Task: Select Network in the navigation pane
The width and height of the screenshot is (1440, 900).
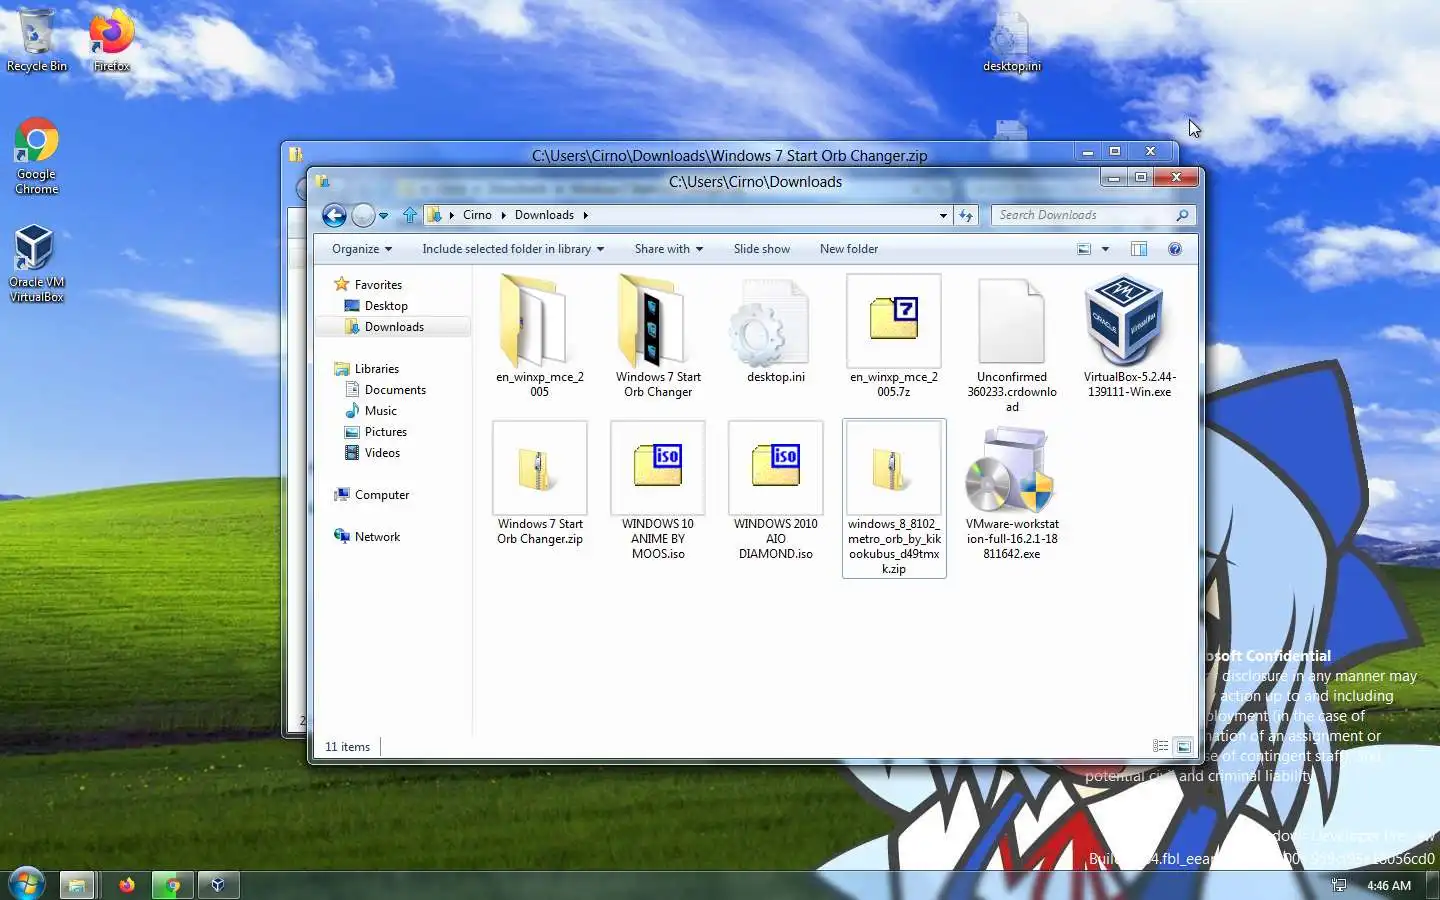Action: click(x=377, y=537)
